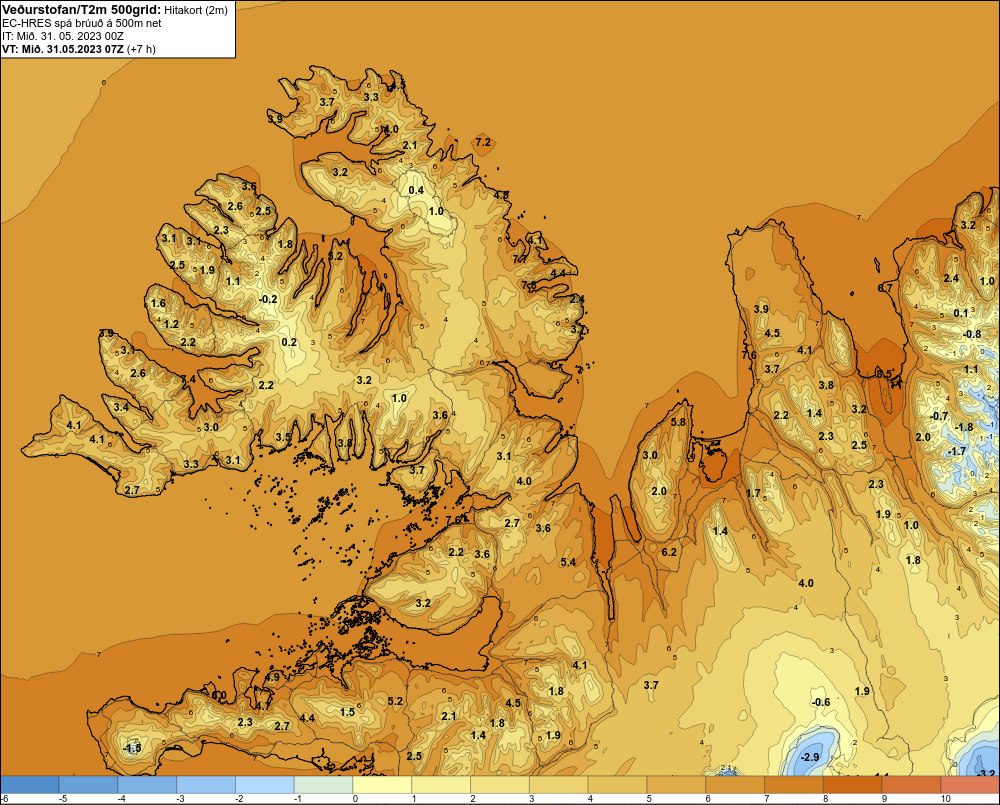Click the "(+7 h)" forecast offset text
This screenshot has height=805, width=1000.
(141, 49)
